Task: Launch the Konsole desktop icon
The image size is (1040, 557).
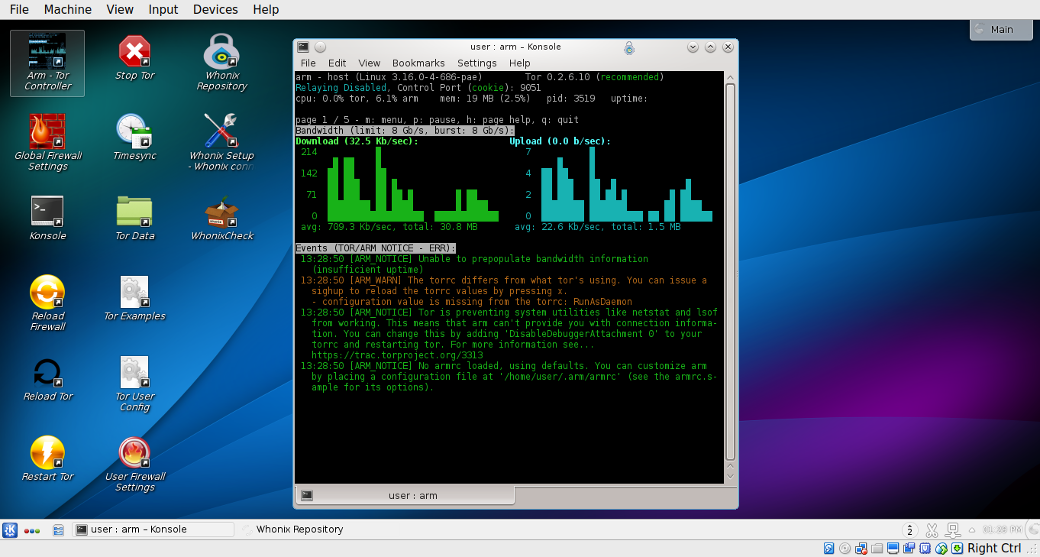Action: coord(47,218)
